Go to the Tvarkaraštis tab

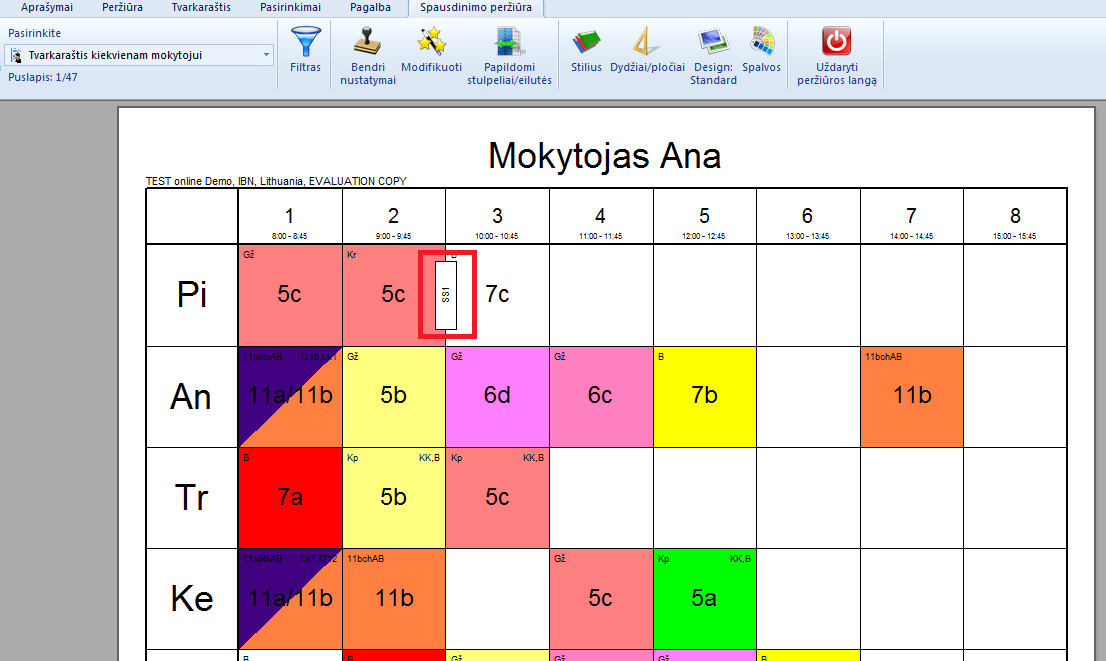pos(201,7)
